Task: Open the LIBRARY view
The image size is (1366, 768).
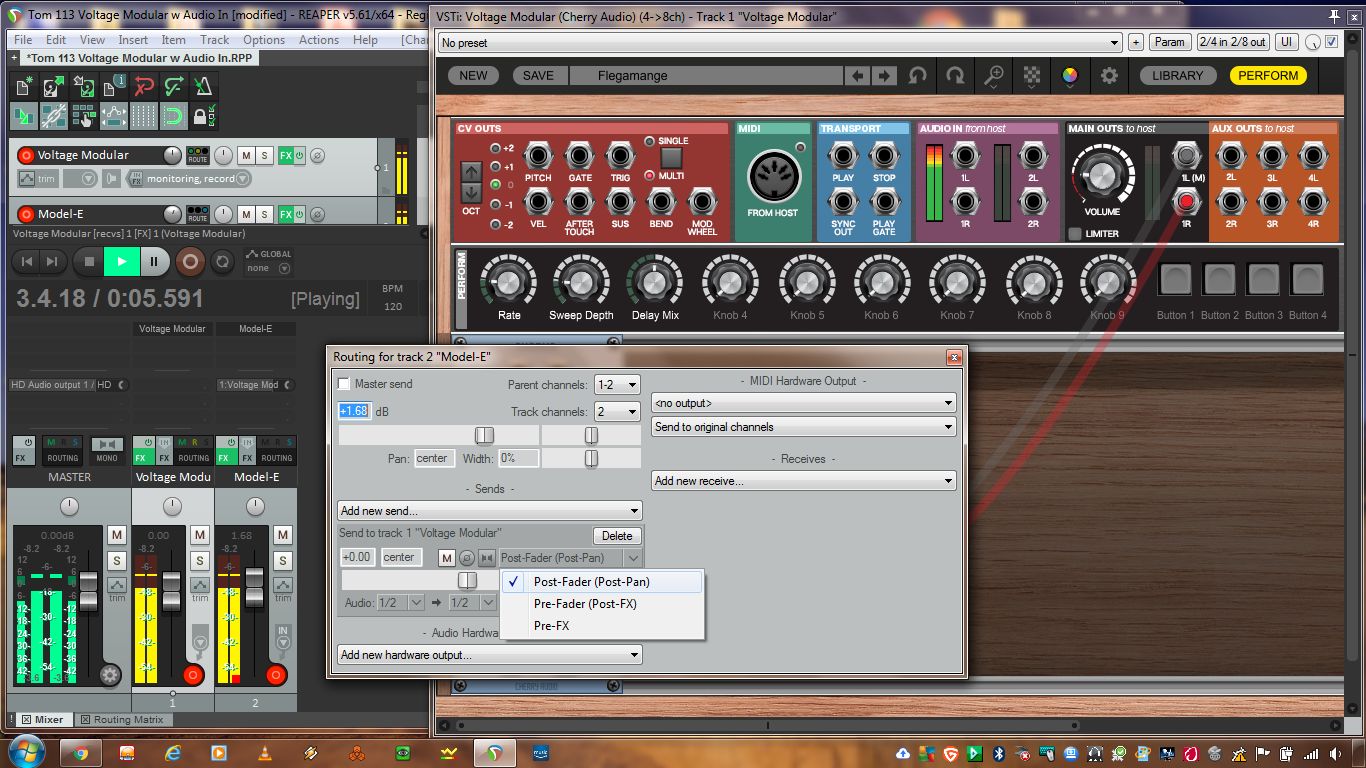Action: pyautogui.click(x=1178, y=75)
